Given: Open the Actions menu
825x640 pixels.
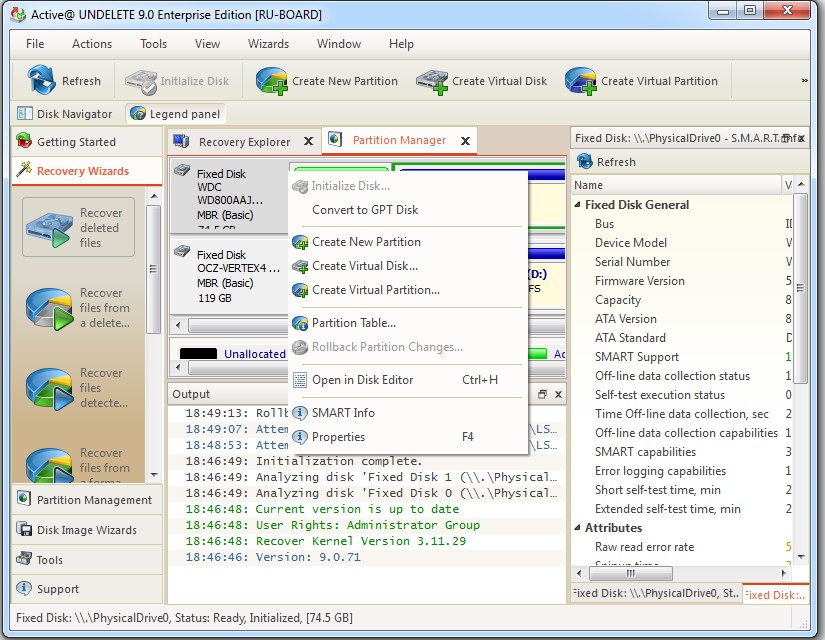Looking at the screenshot, I should (x=92, y=44).
